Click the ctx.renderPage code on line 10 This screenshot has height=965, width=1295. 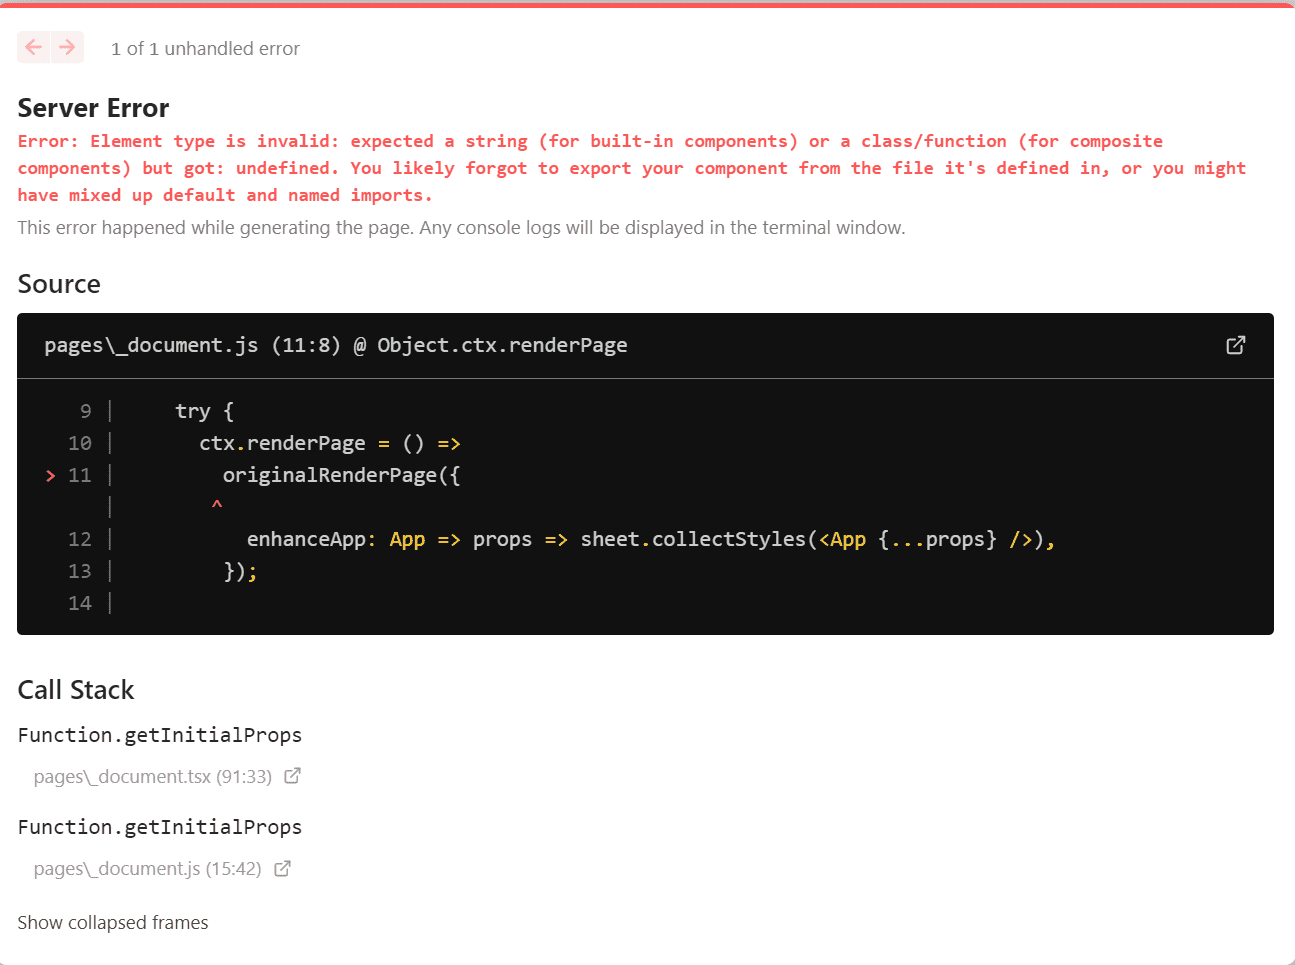point(282,443)
